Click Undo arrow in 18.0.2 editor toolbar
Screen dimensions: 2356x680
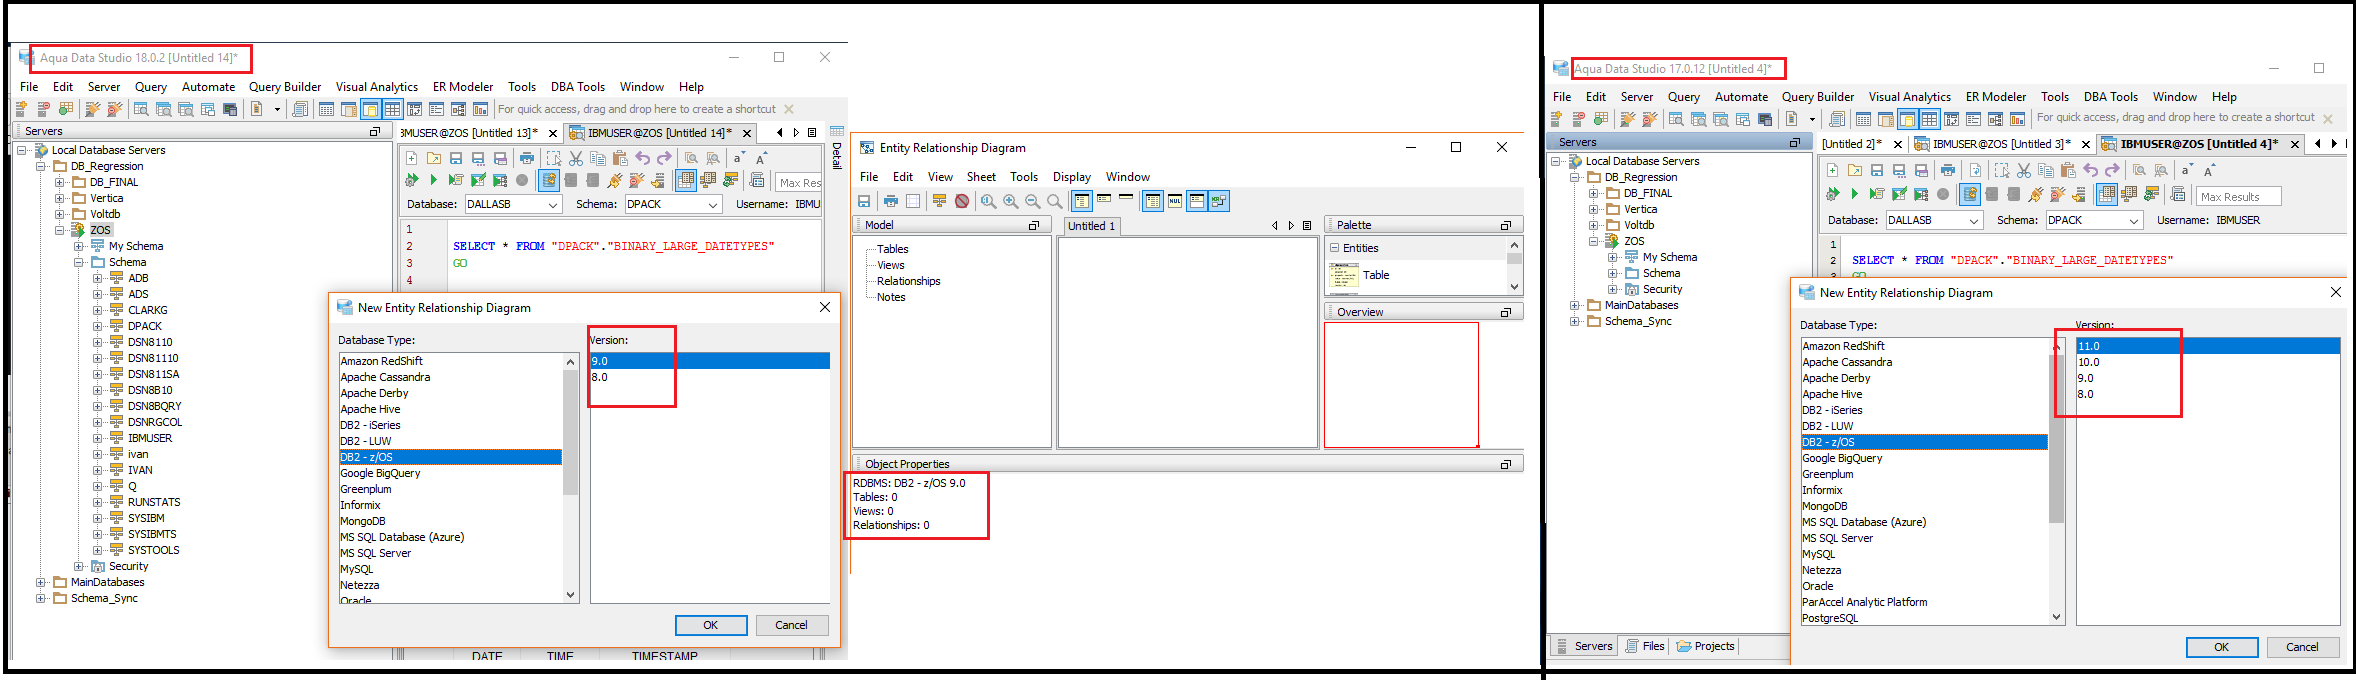tap(642, 158)
